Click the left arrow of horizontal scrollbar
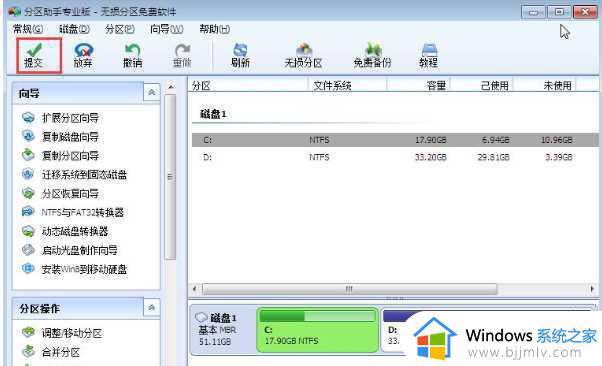 (x=195, y=288)
